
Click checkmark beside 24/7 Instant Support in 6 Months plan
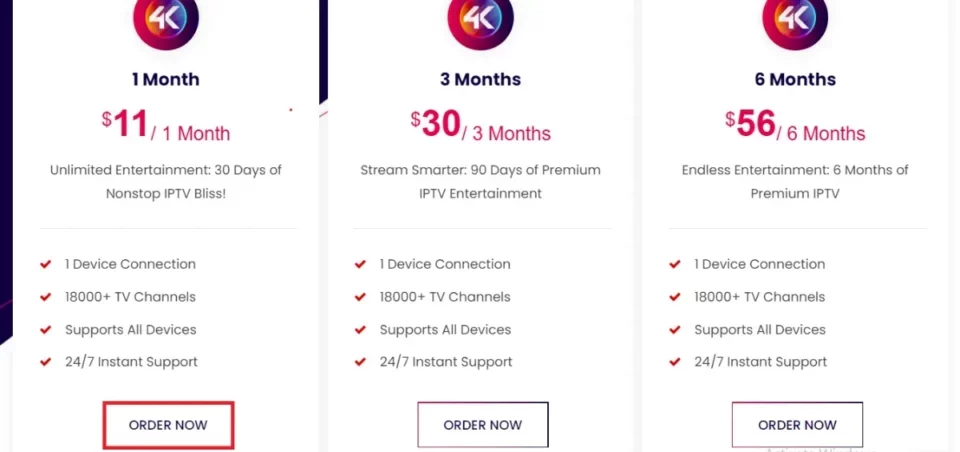tap(675, 362)
